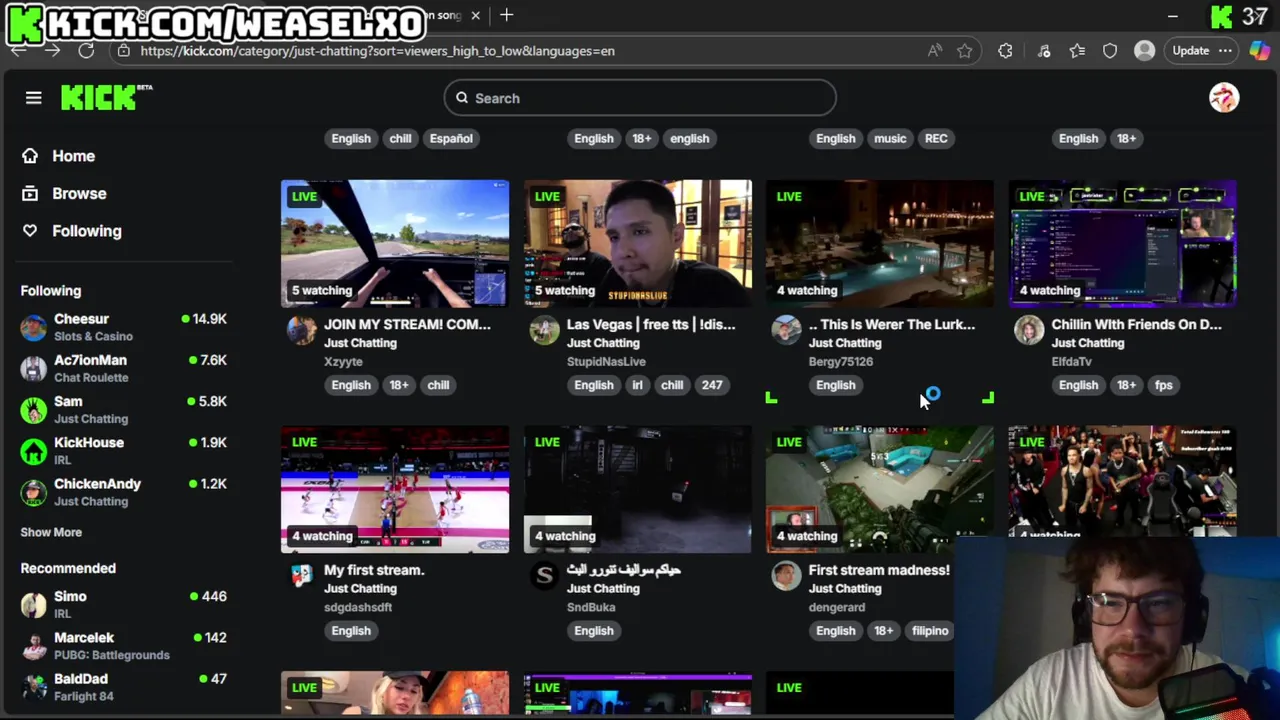Open the driving stream thumbnail by Xzyyte
Viewport: 1280px width, 720px height.
[x=395, y=243]
